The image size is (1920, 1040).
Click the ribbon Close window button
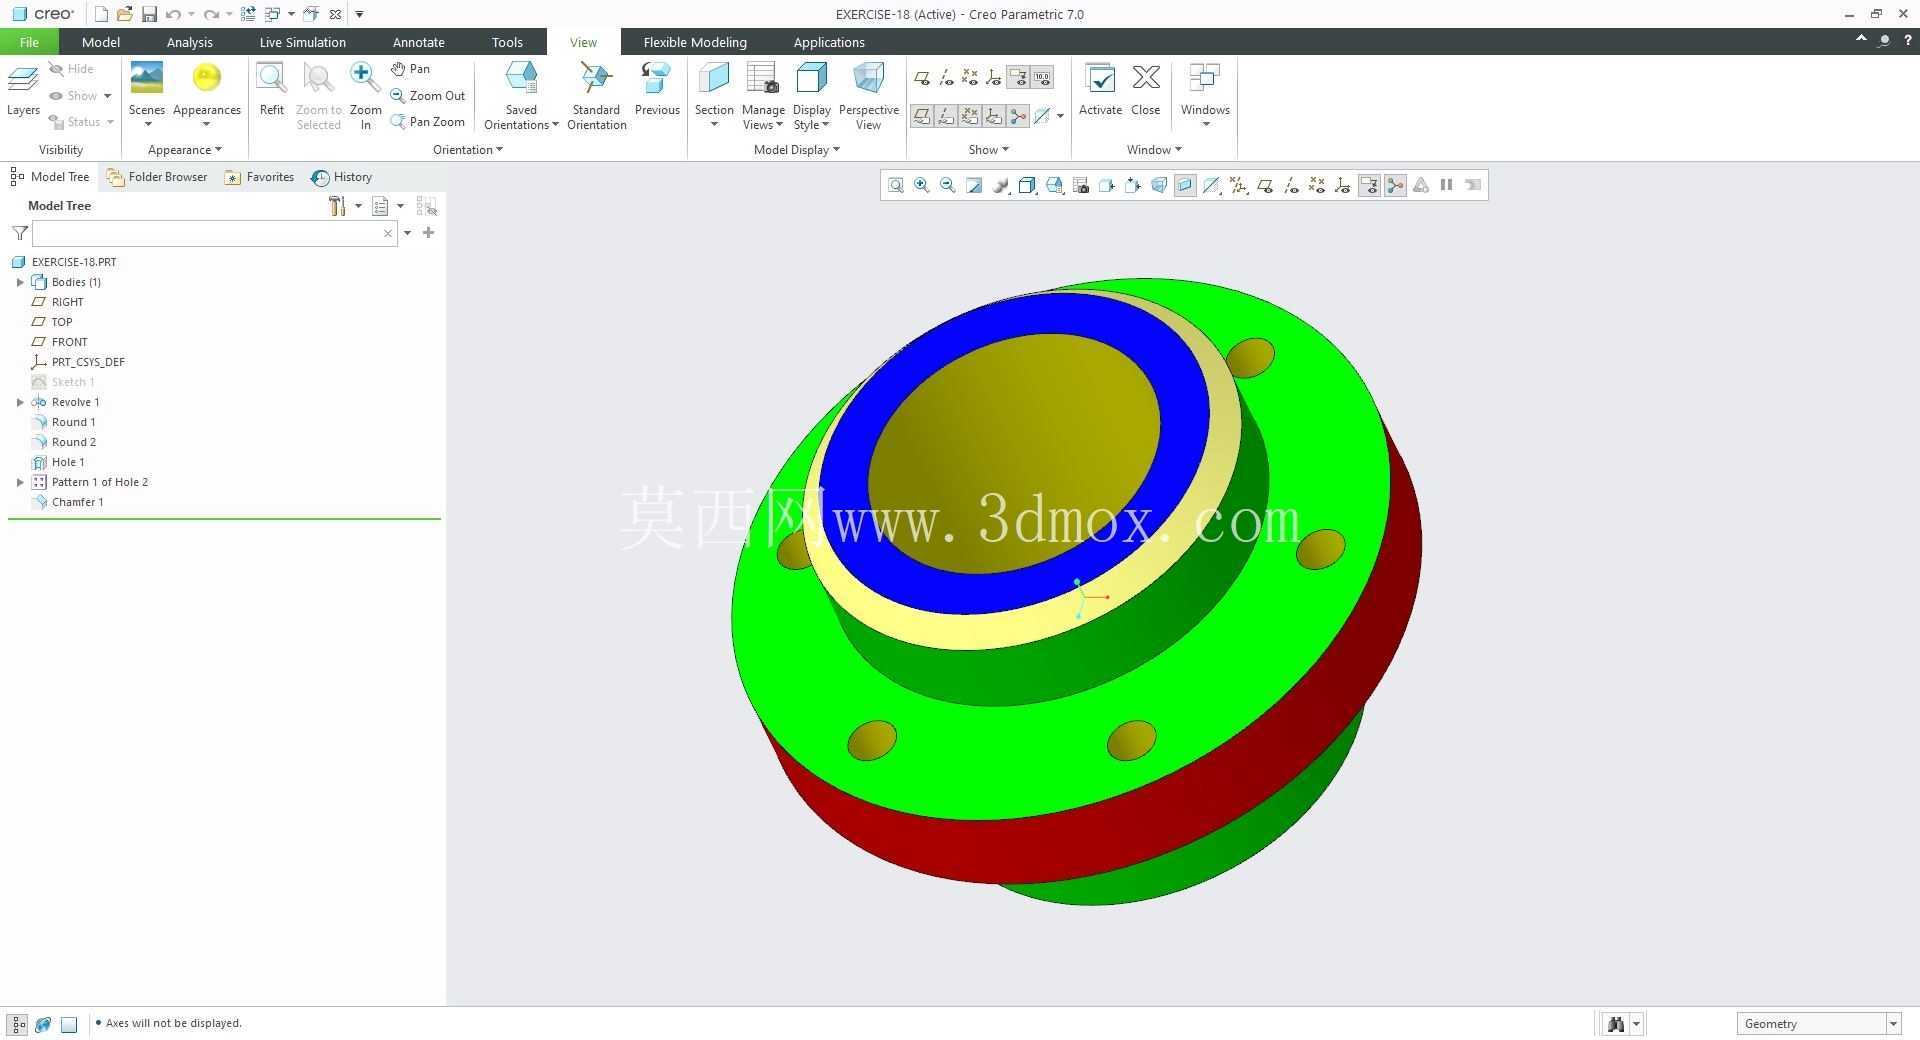tap(1145, 90)
